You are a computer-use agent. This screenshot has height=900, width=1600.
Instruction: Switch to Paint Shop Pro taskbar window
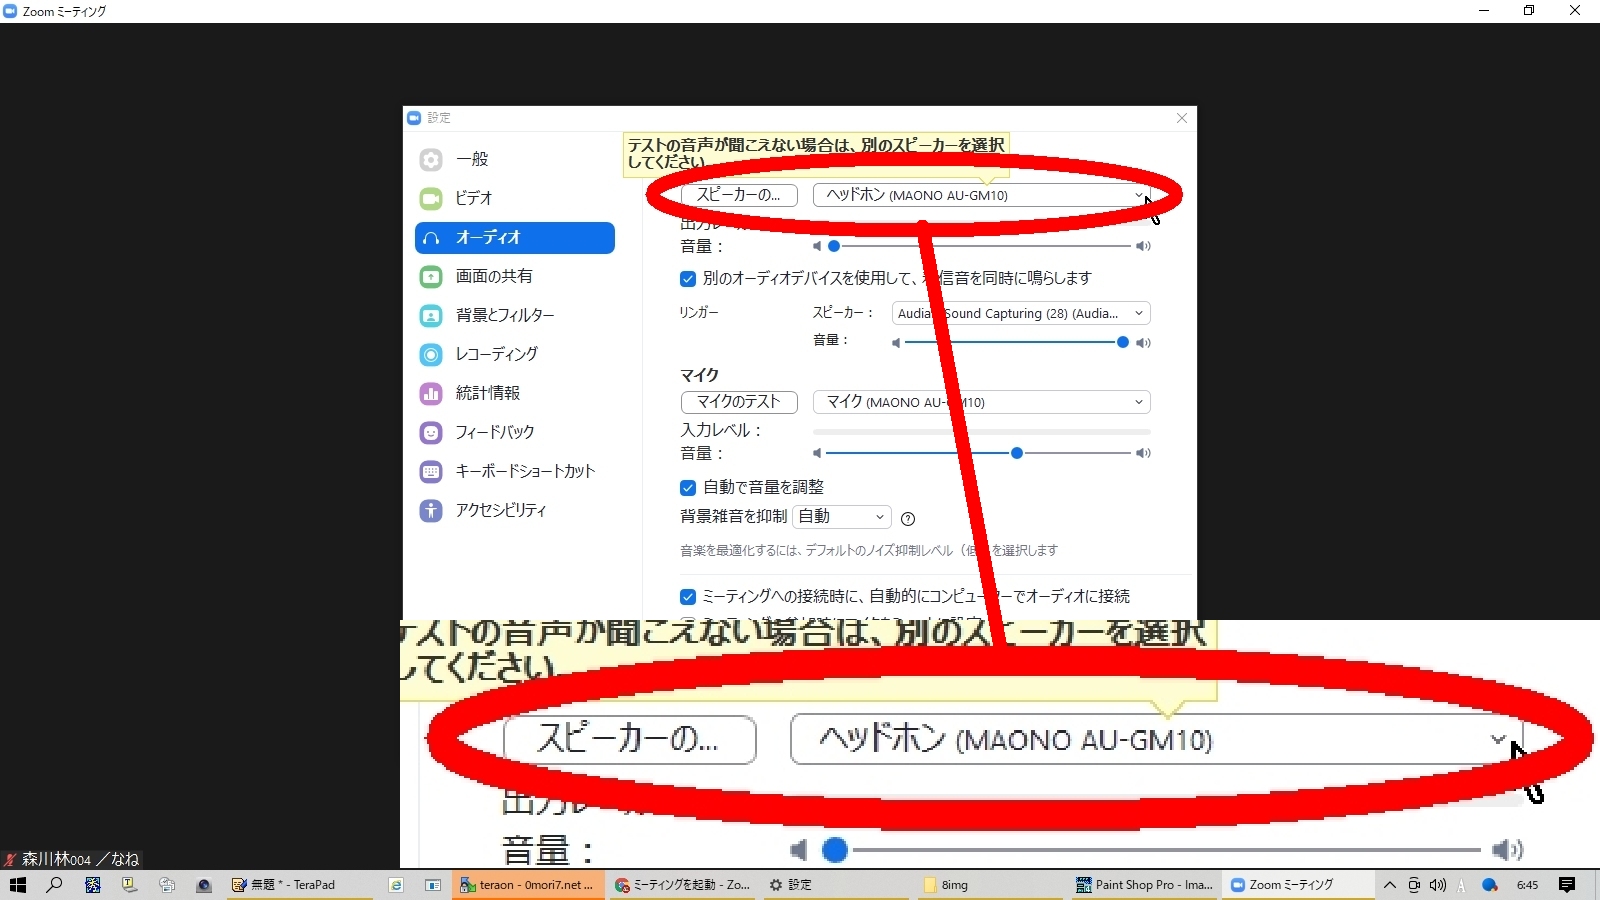coord(1145,885)
